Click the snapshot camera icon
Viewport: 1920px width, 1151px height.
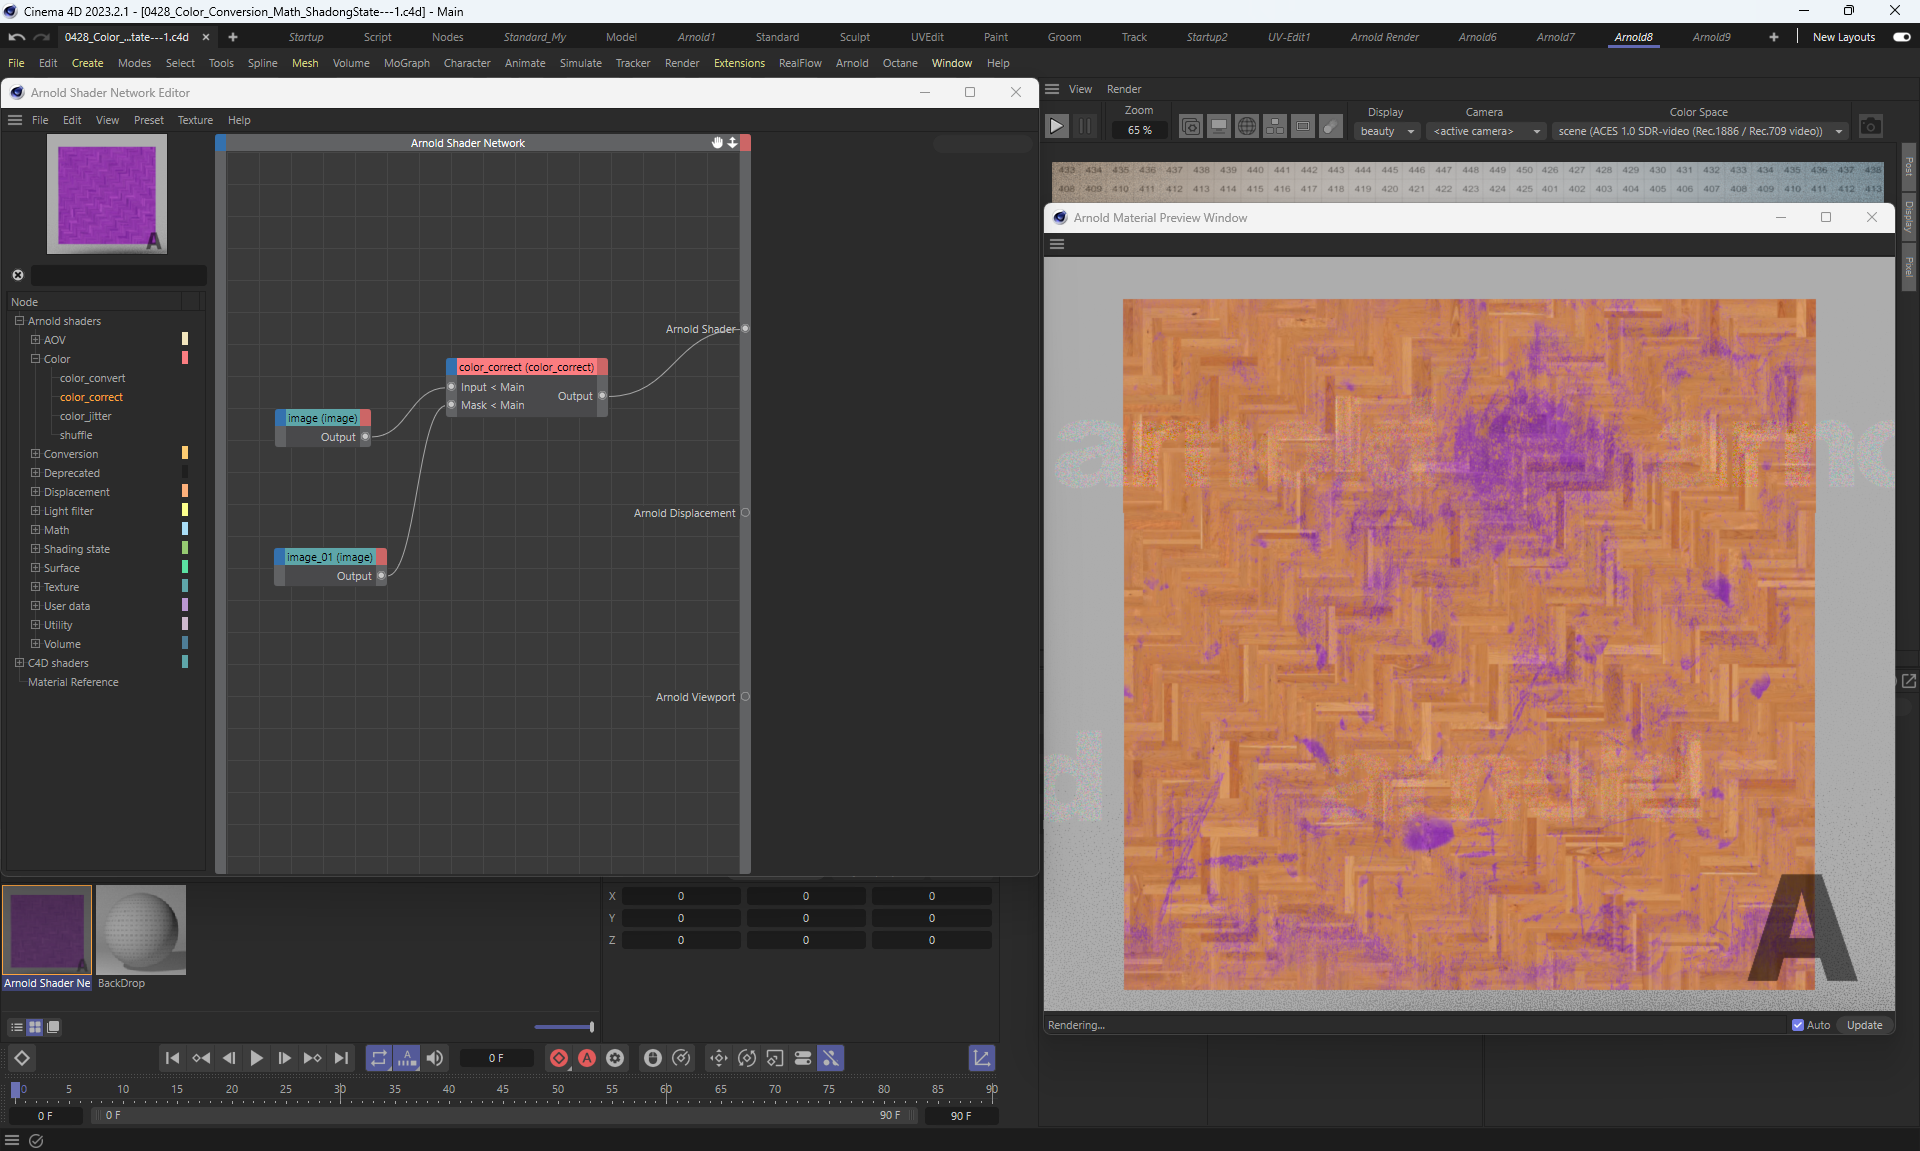1870,126
